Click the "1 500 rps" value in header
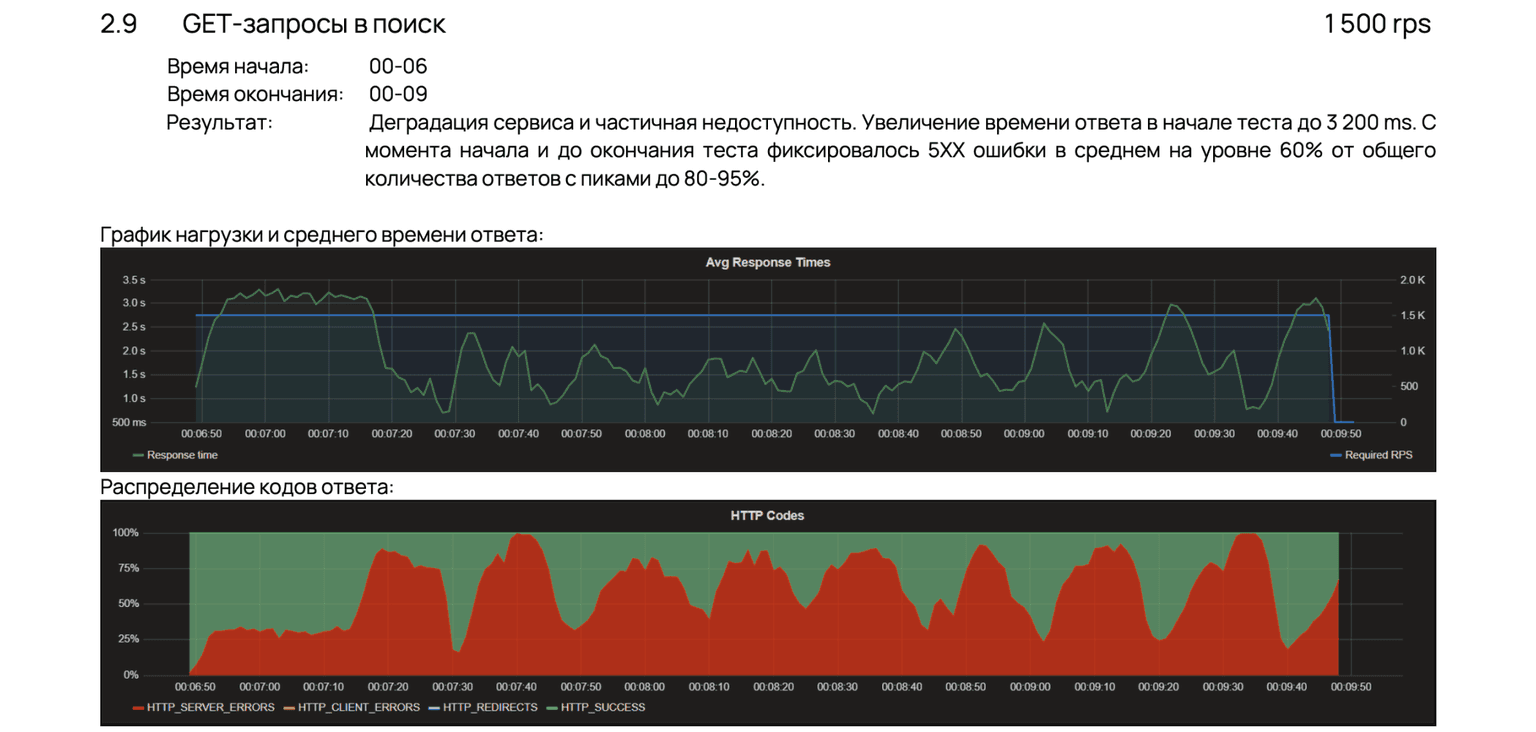 [1377, 24]
